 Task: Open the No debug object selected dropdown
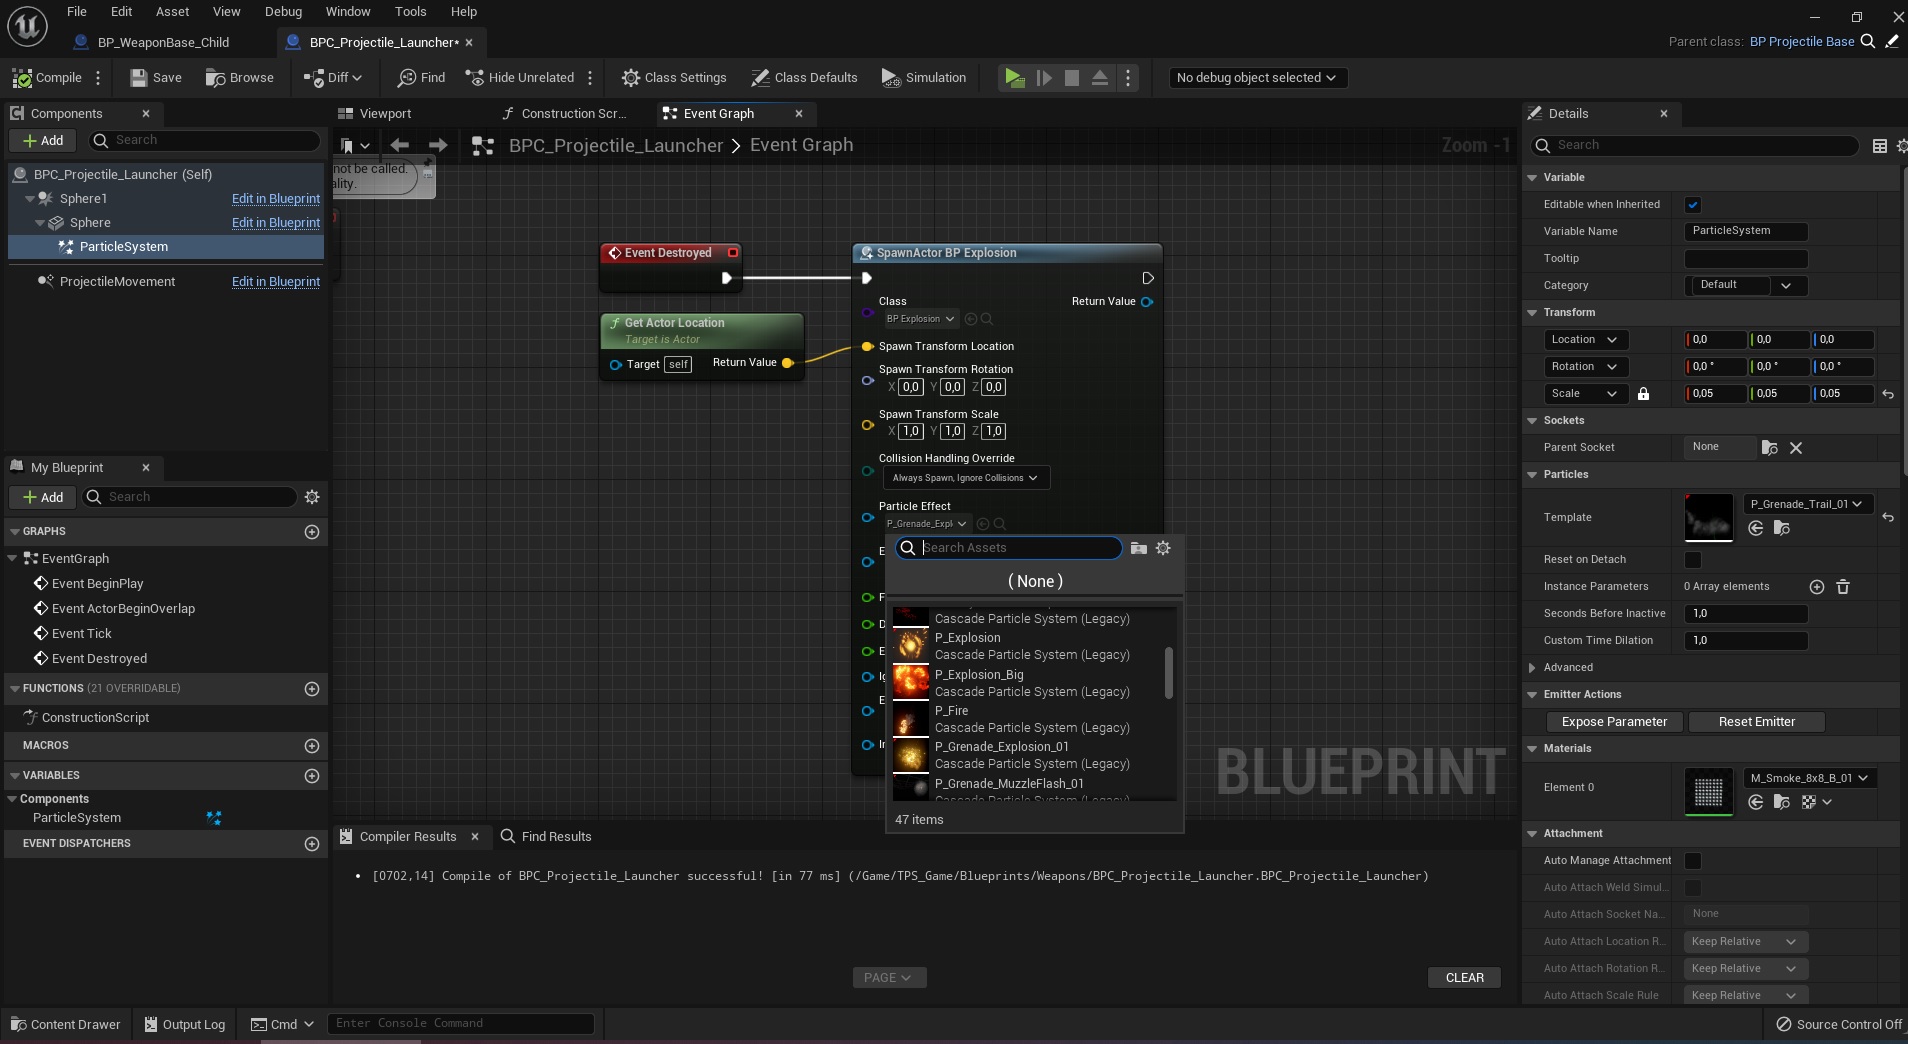(1257, 78)
